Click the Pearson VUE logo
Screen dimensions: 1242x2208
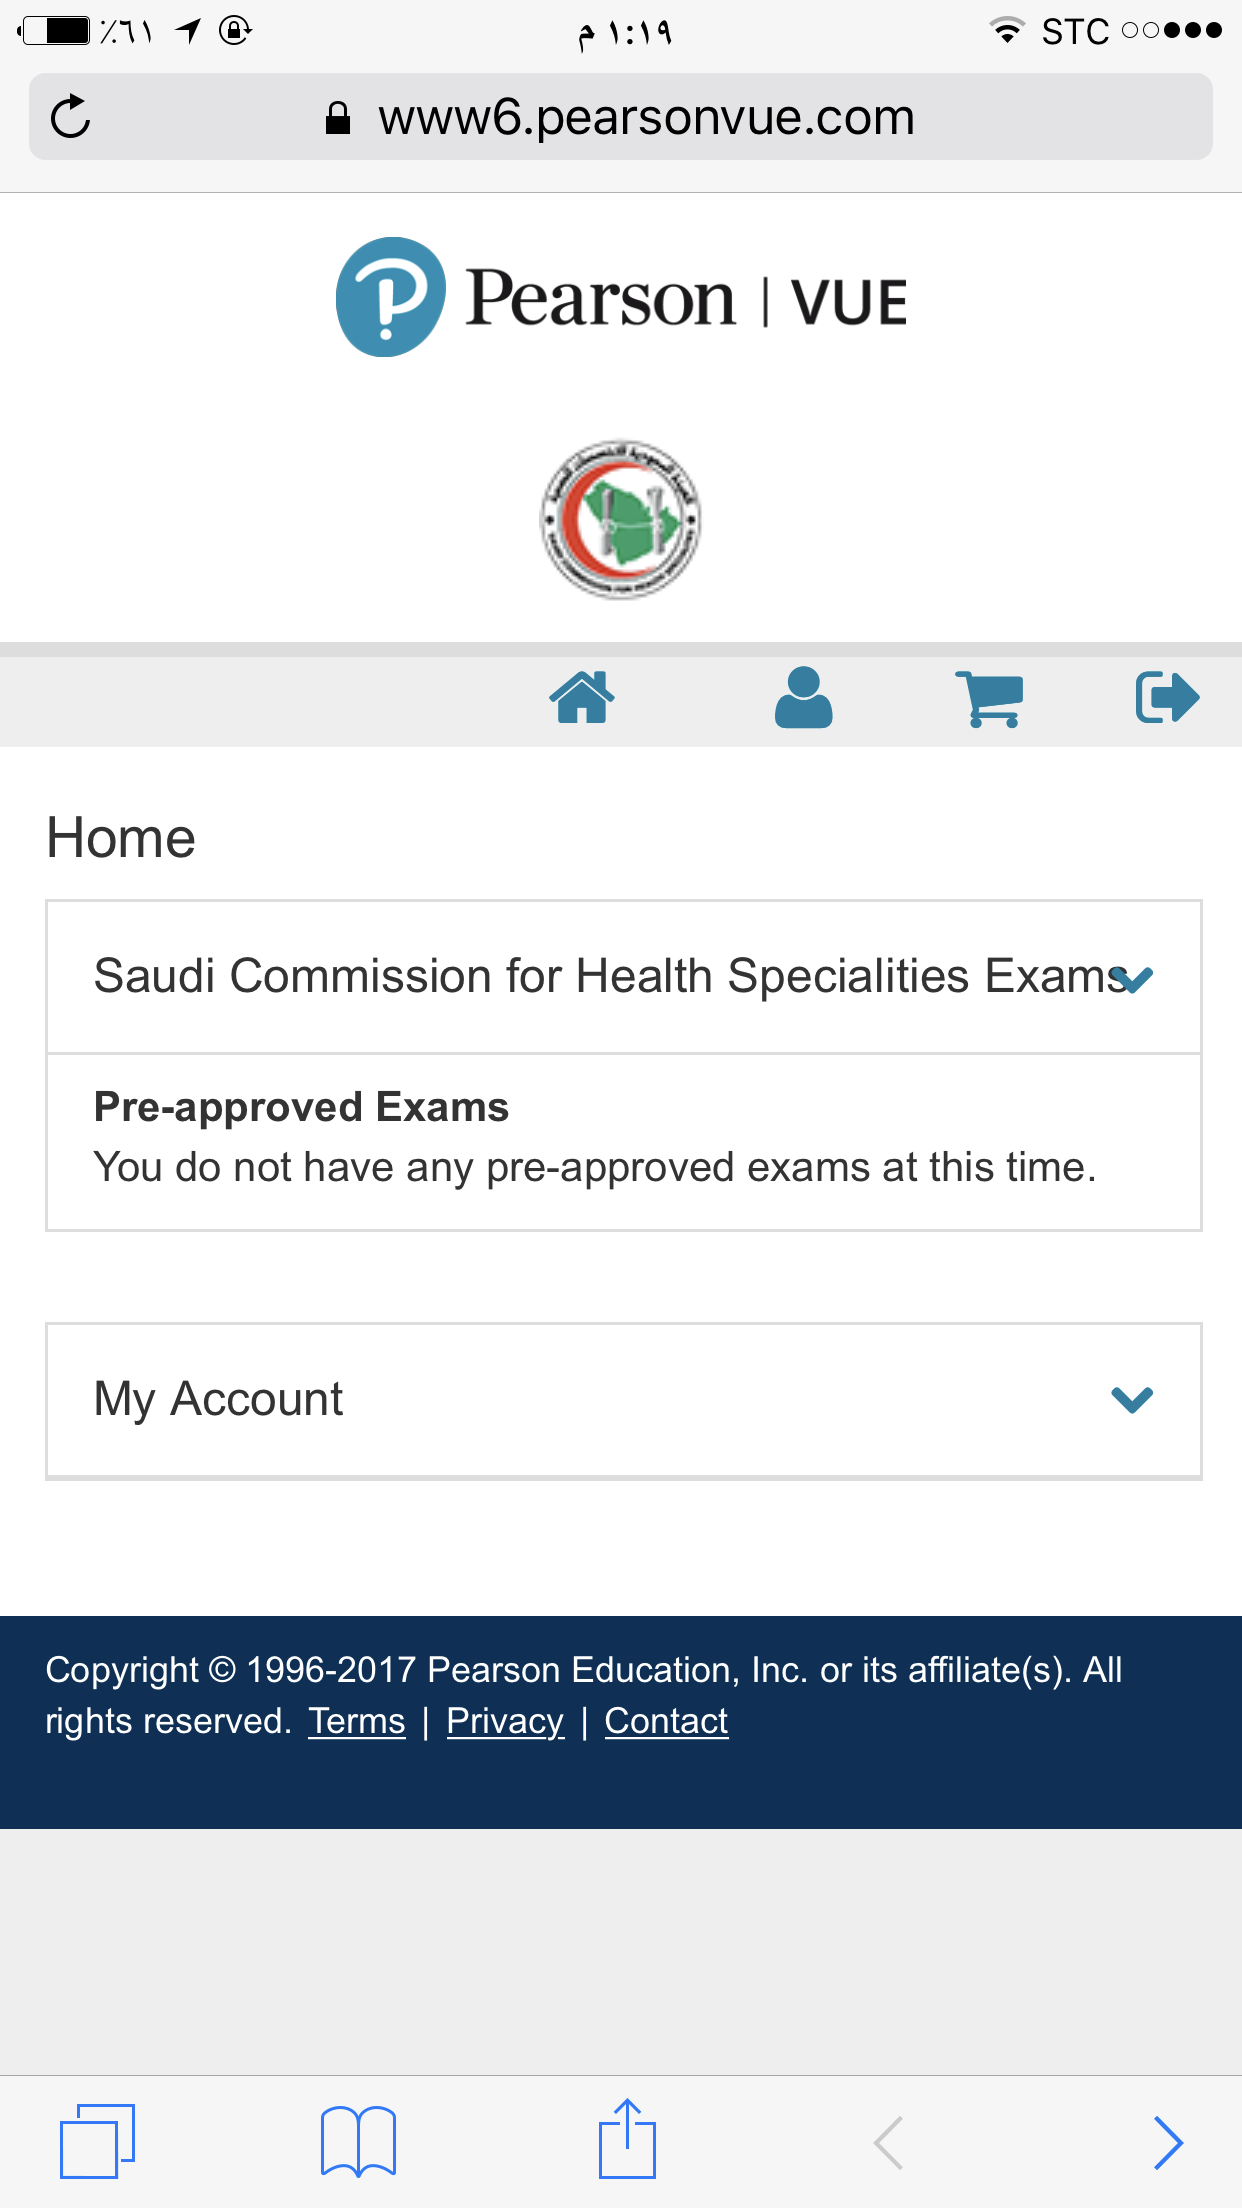tap(621, 298)
